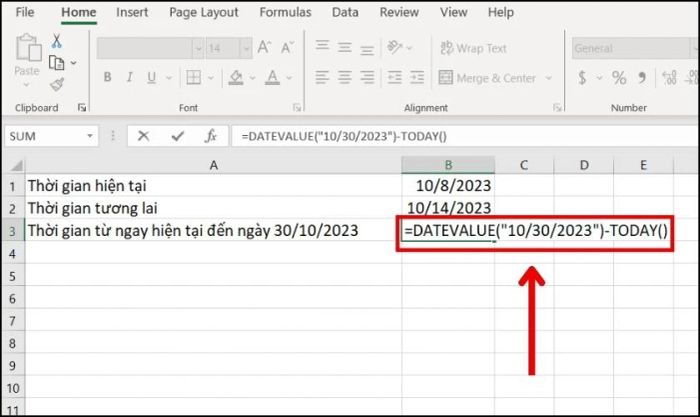
Task: Toggle Italic formatting
Action: [128, 78]
